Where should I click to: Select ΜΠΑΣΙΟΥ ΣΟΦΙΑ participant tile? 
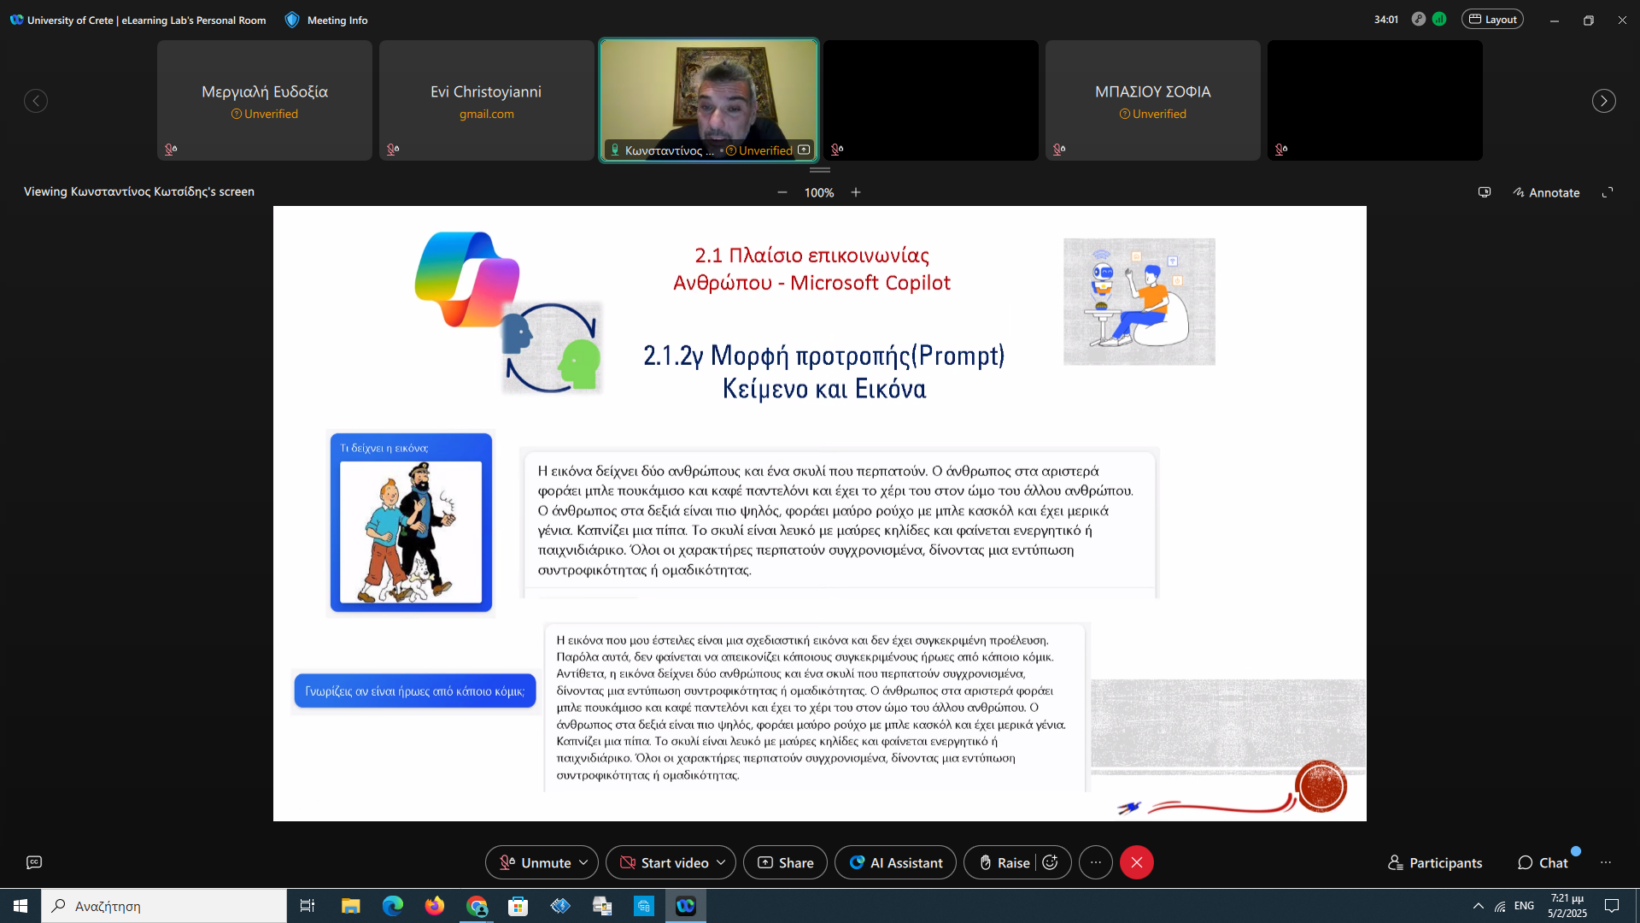[x=1153, y=100]
